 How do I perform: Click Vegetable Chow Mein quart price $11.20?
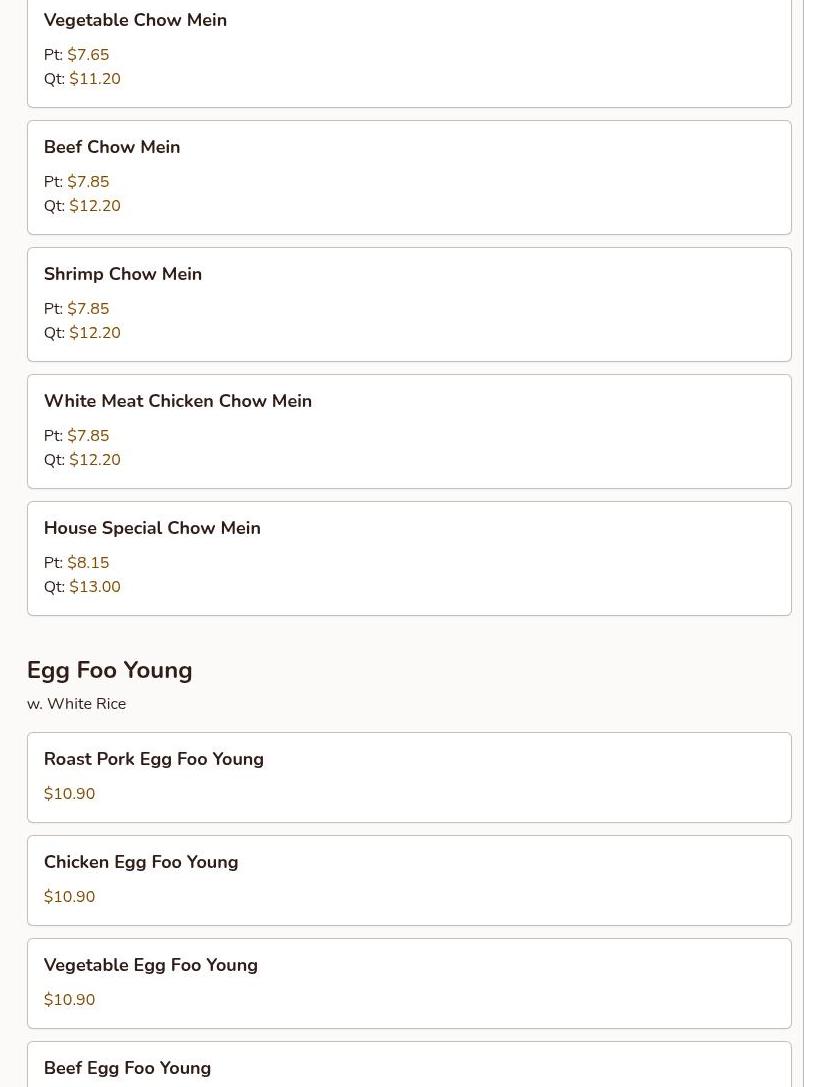95,79
